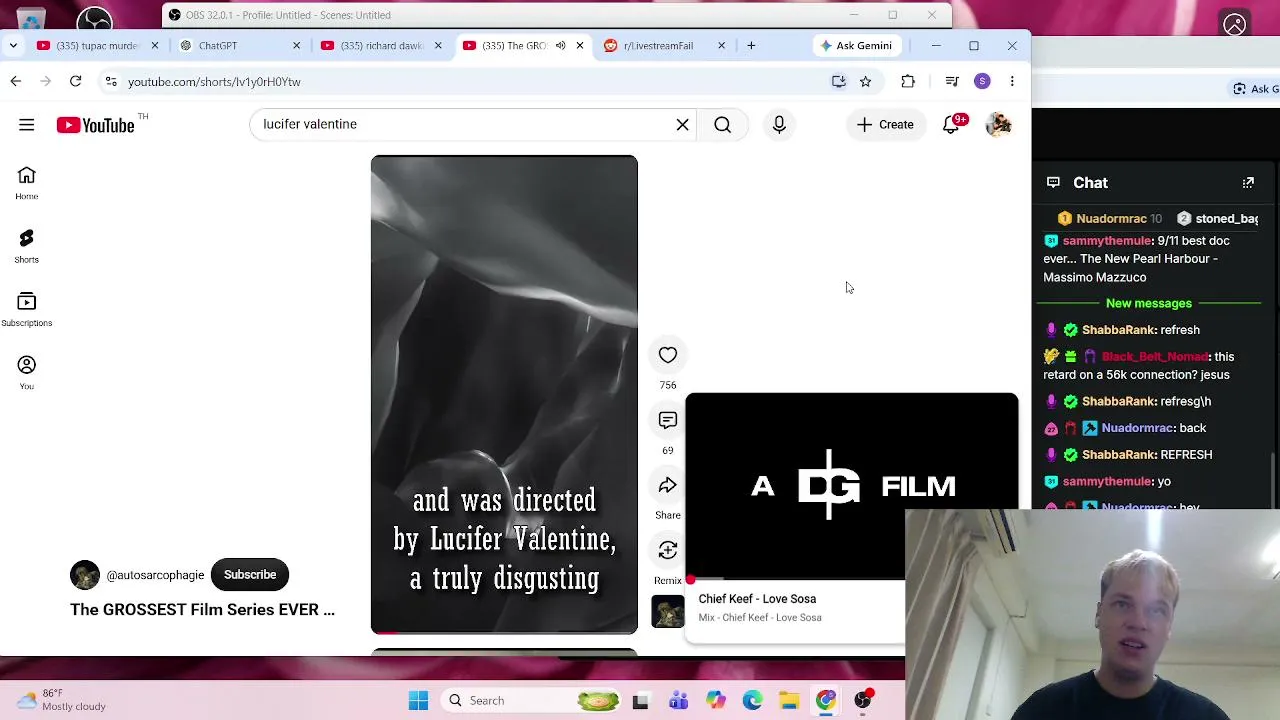Share the Short
1280x720 pixels.
[668, 486]
